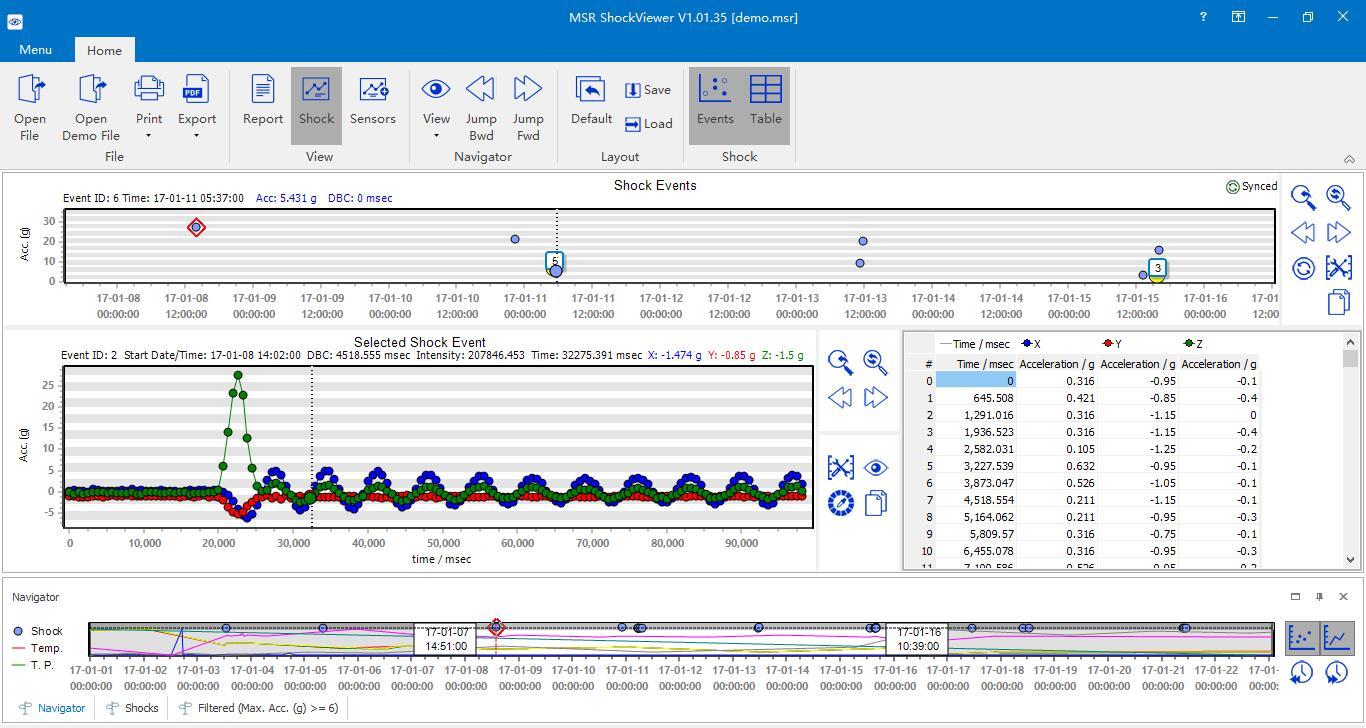
Task: Click the rewind clock icon in the Navigator
Action: (x=1301, y=673)
